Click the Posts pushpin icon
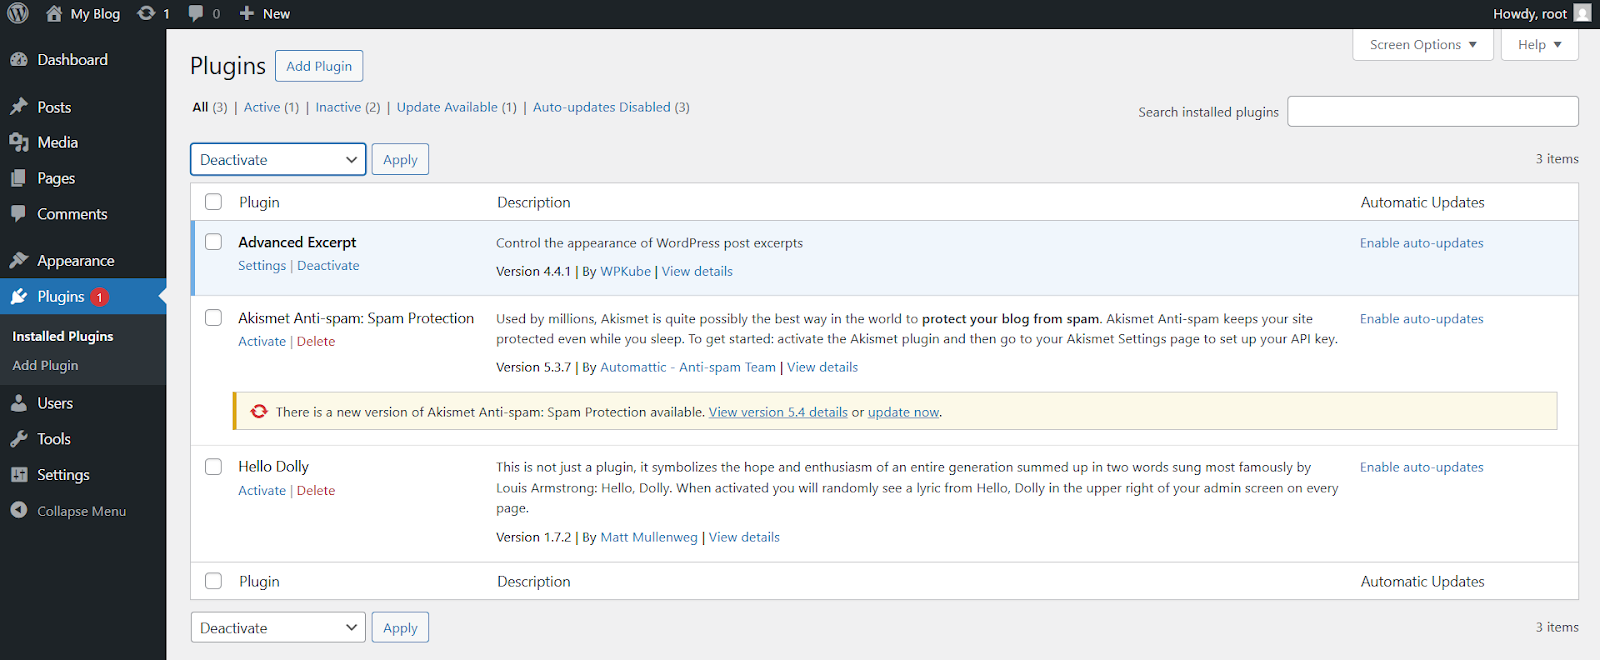The width and height of the screenshot is (1600, 660). (19, 106)
